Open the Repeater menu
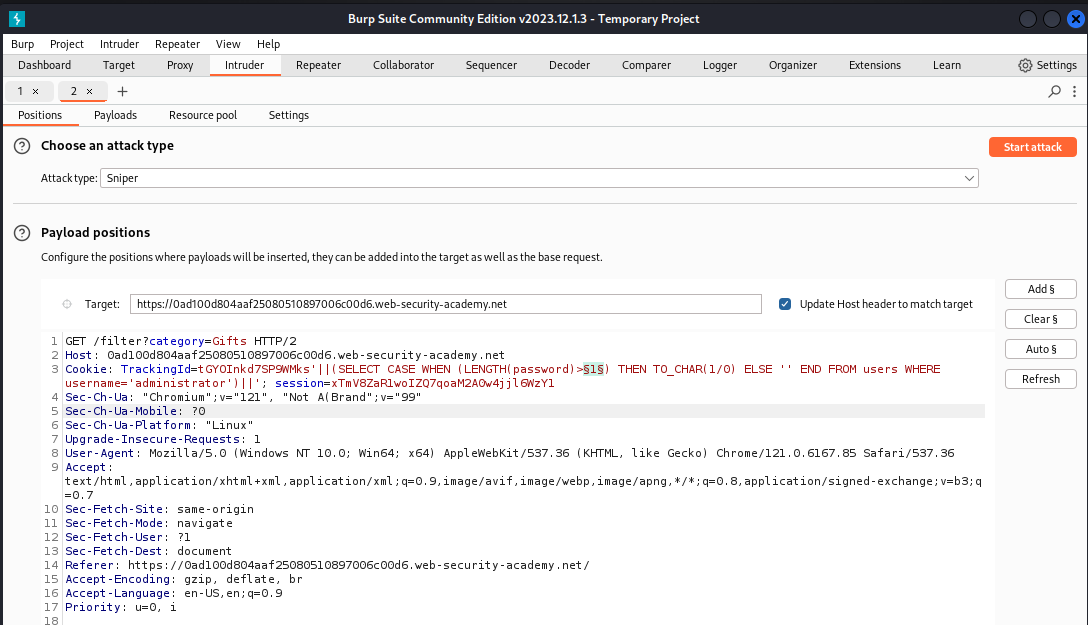This screenshot has height=625, width=1088. click(x=177, y=44)
